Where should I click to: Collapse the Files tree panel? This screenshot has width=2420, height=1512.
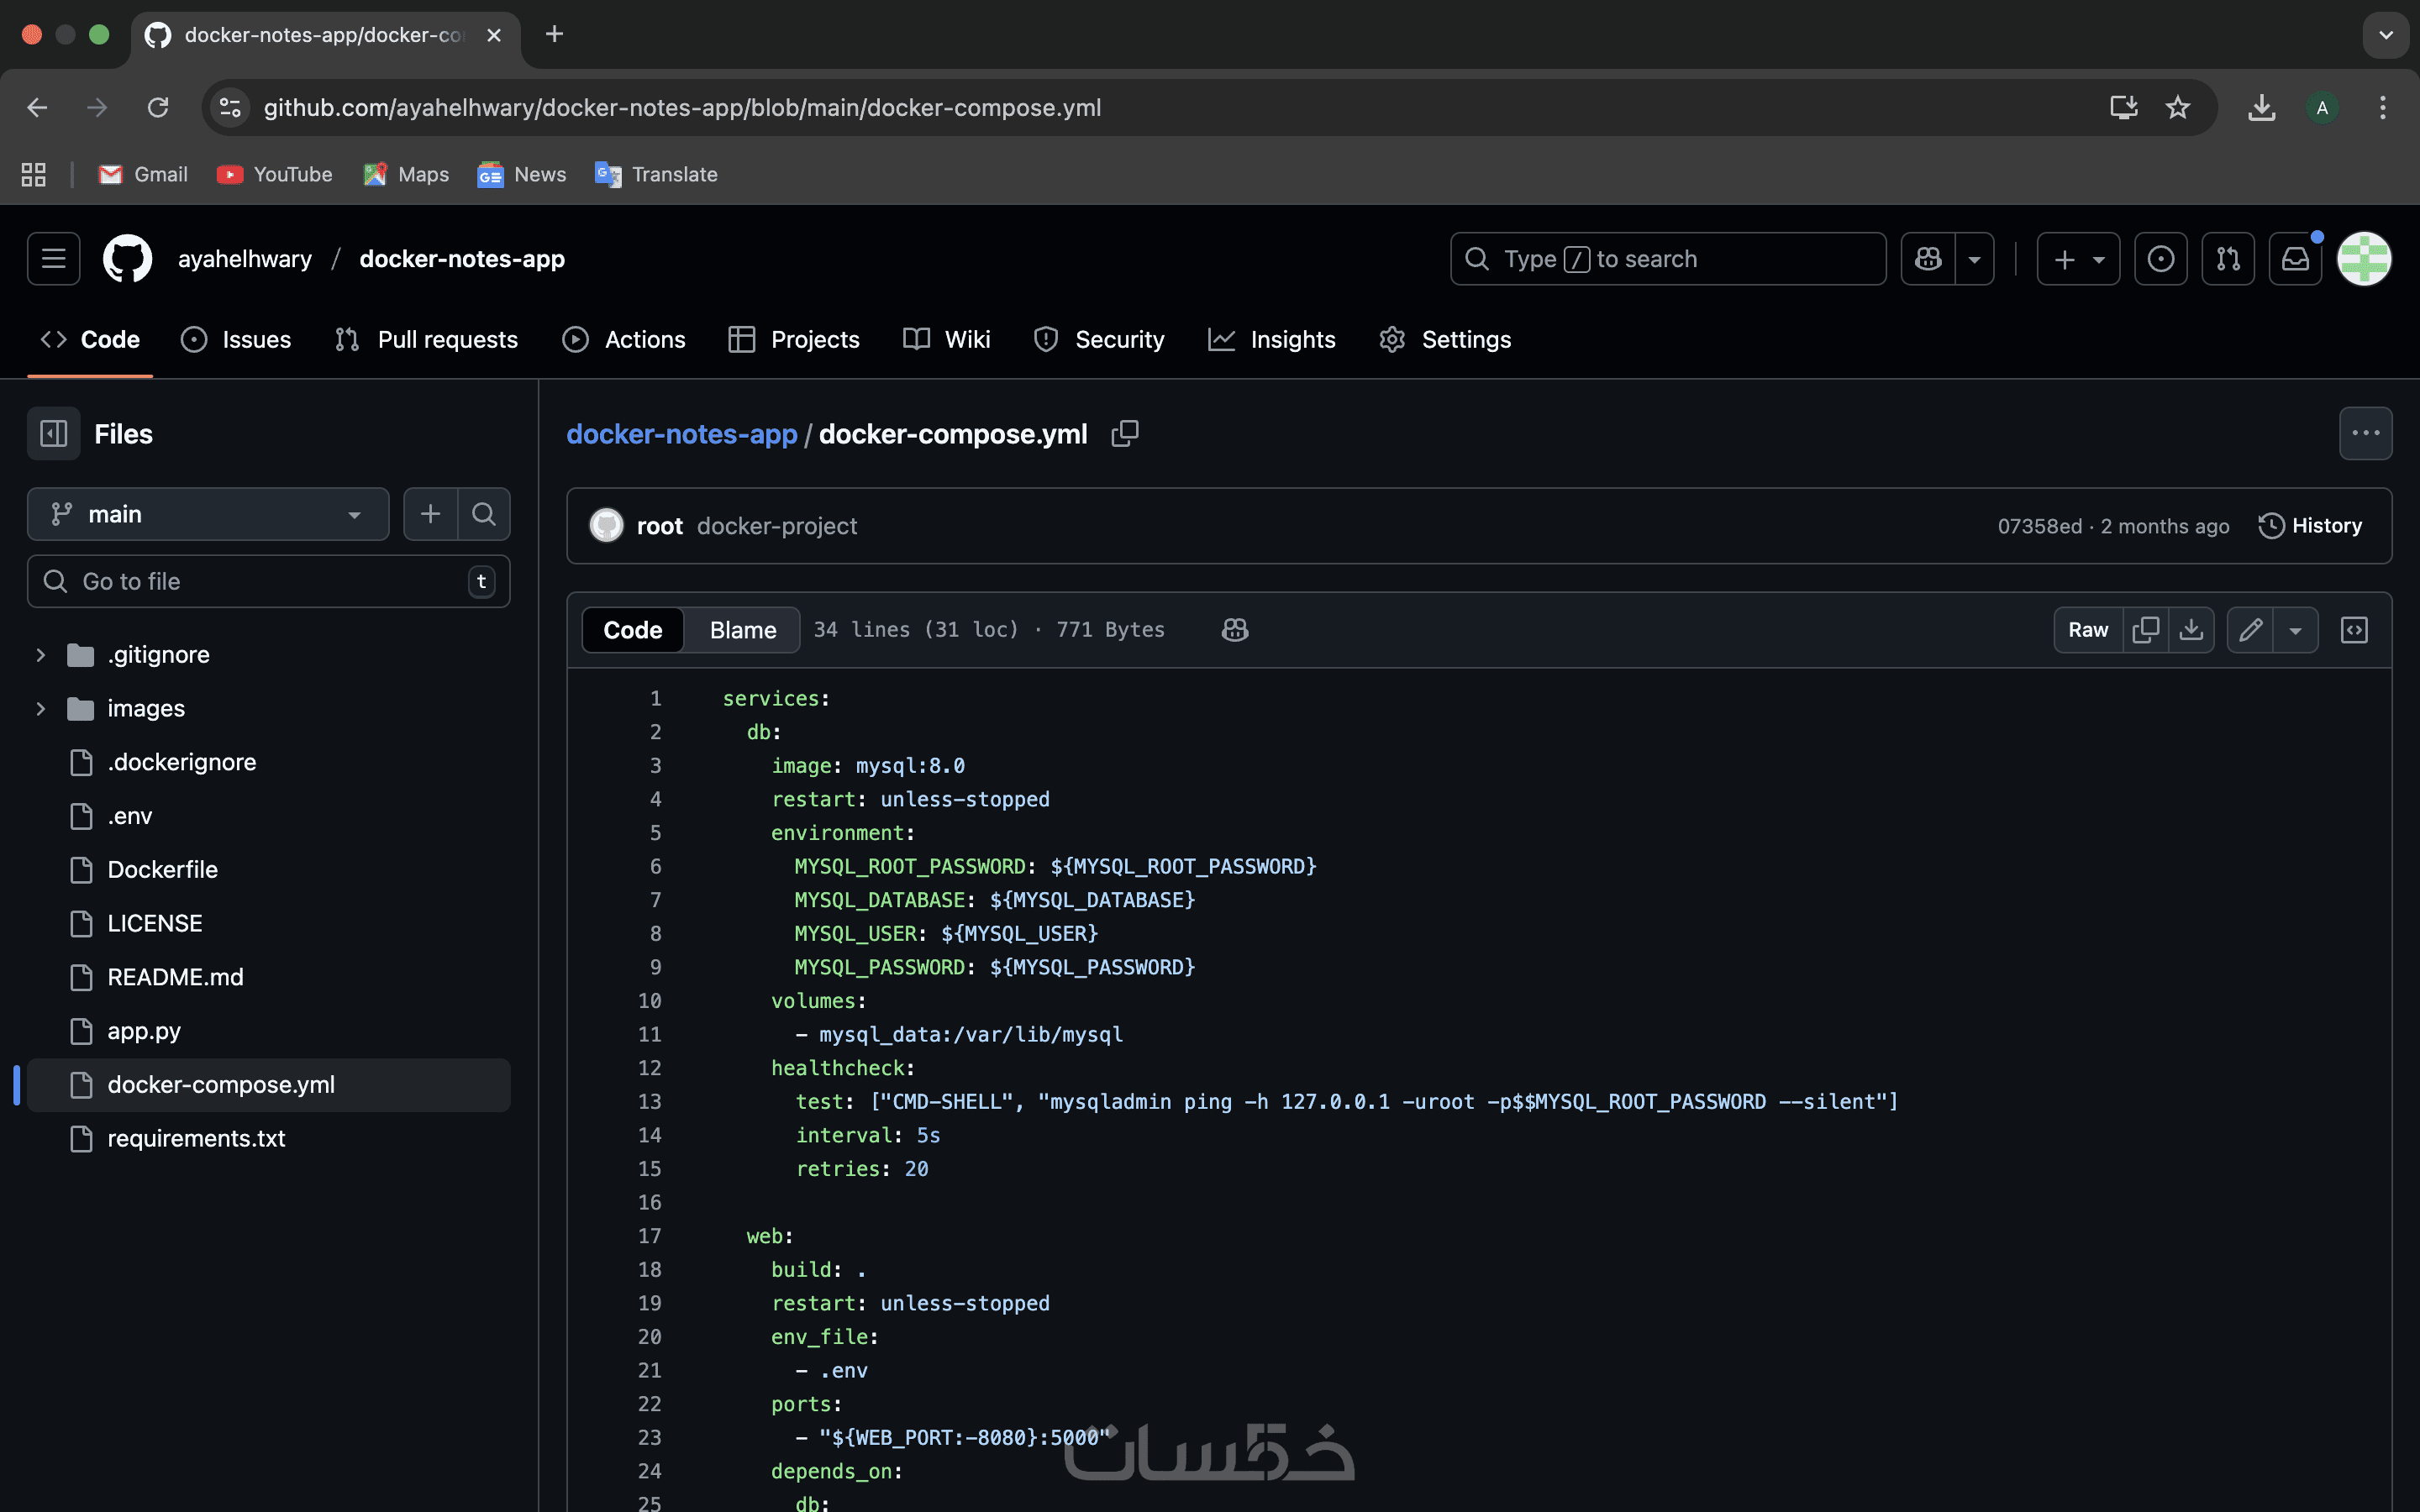53,434
